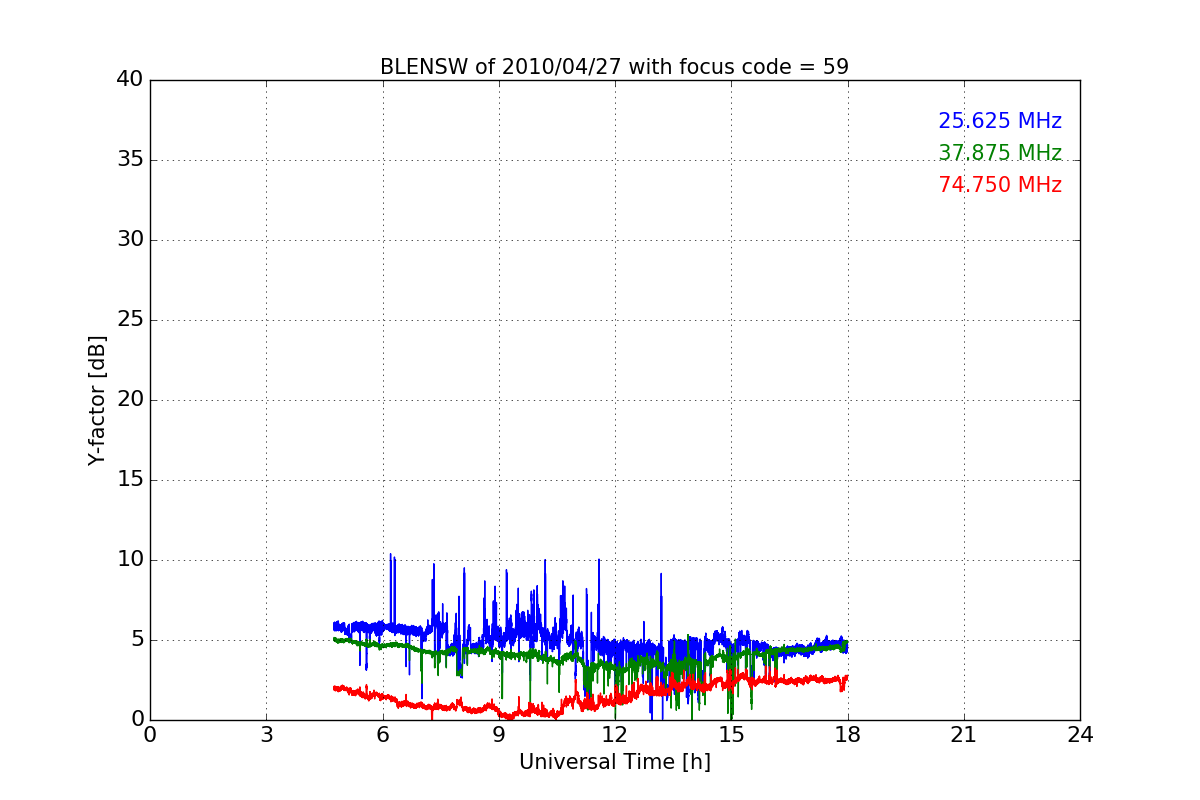Click the x-axis tick label 24

pyautogui.click(x=1080, y=735)
